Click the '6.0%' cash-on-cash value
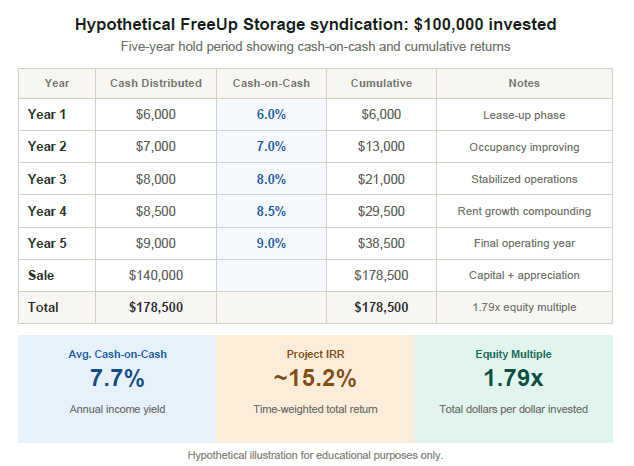 click(x=271, y=114)
